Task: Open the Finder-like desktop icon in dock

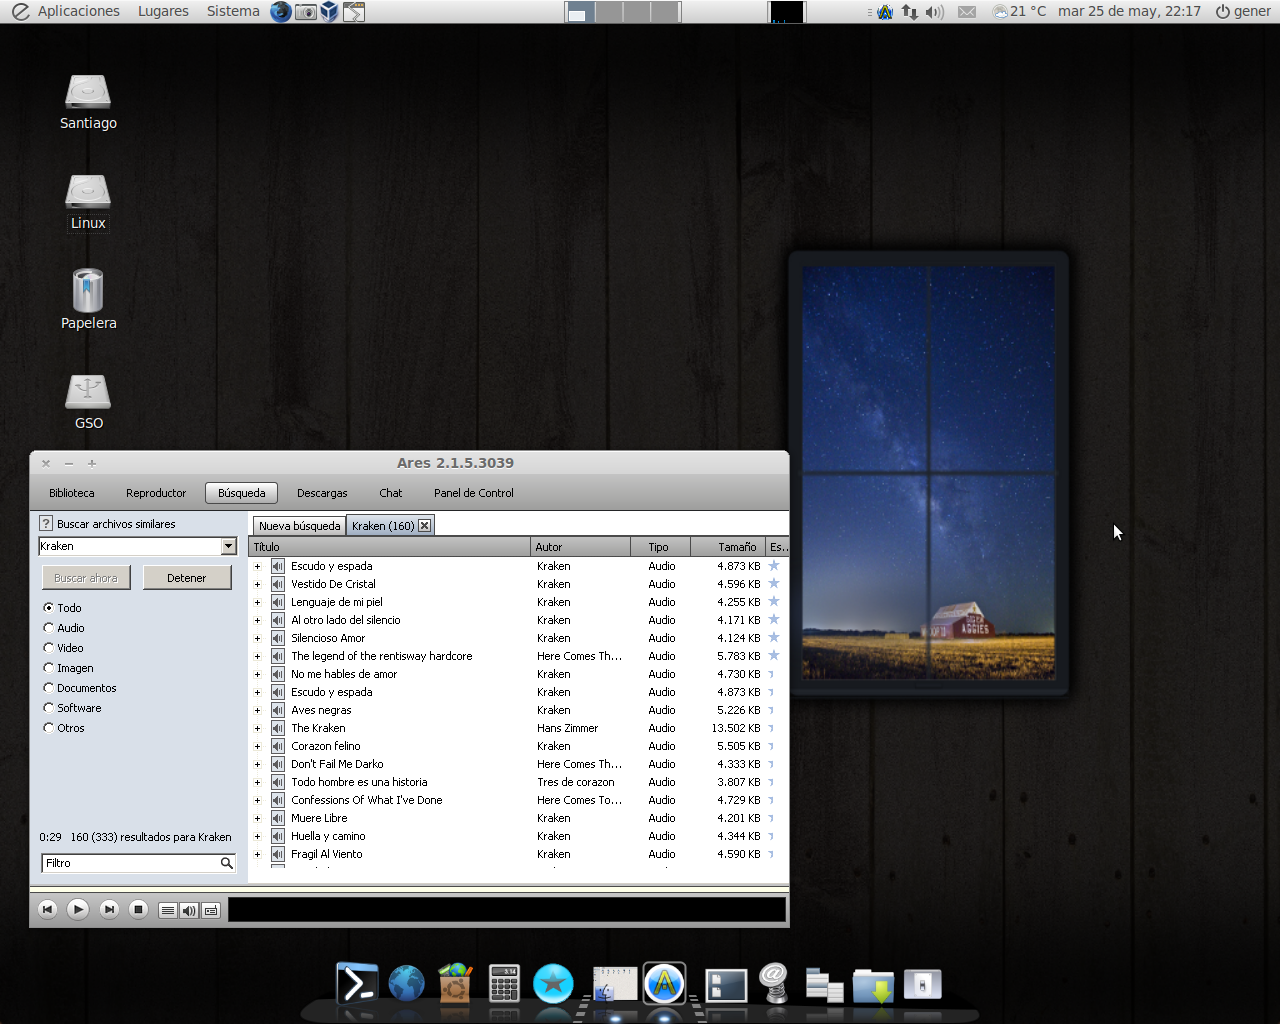Action: click(x=614, y=983)
